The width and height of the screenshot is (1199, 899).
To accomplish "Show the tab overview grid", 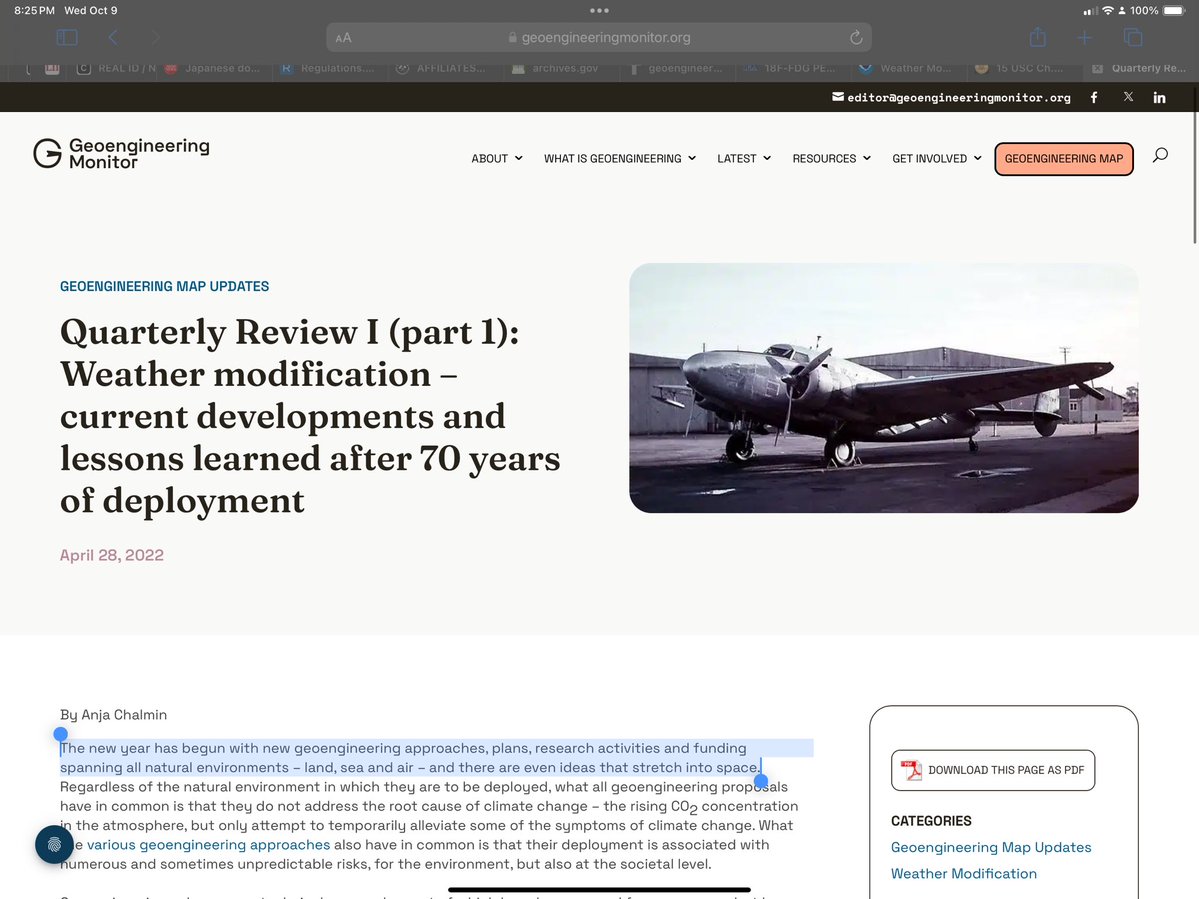I will coord(1133,38).
